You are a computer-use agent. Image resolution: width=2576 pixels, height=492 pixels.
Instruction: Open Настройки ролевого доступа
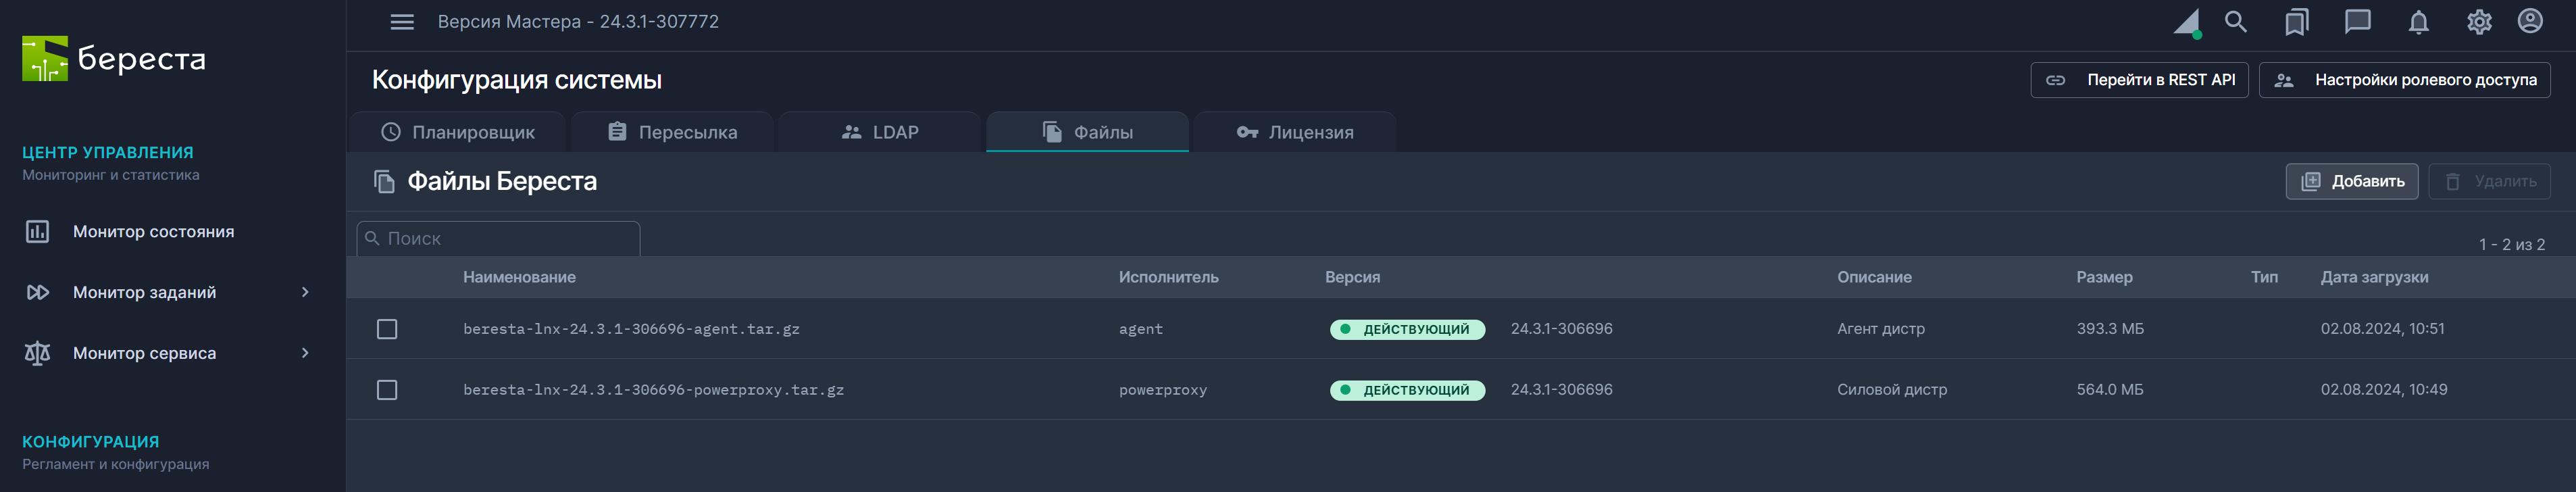point(2404,80)
